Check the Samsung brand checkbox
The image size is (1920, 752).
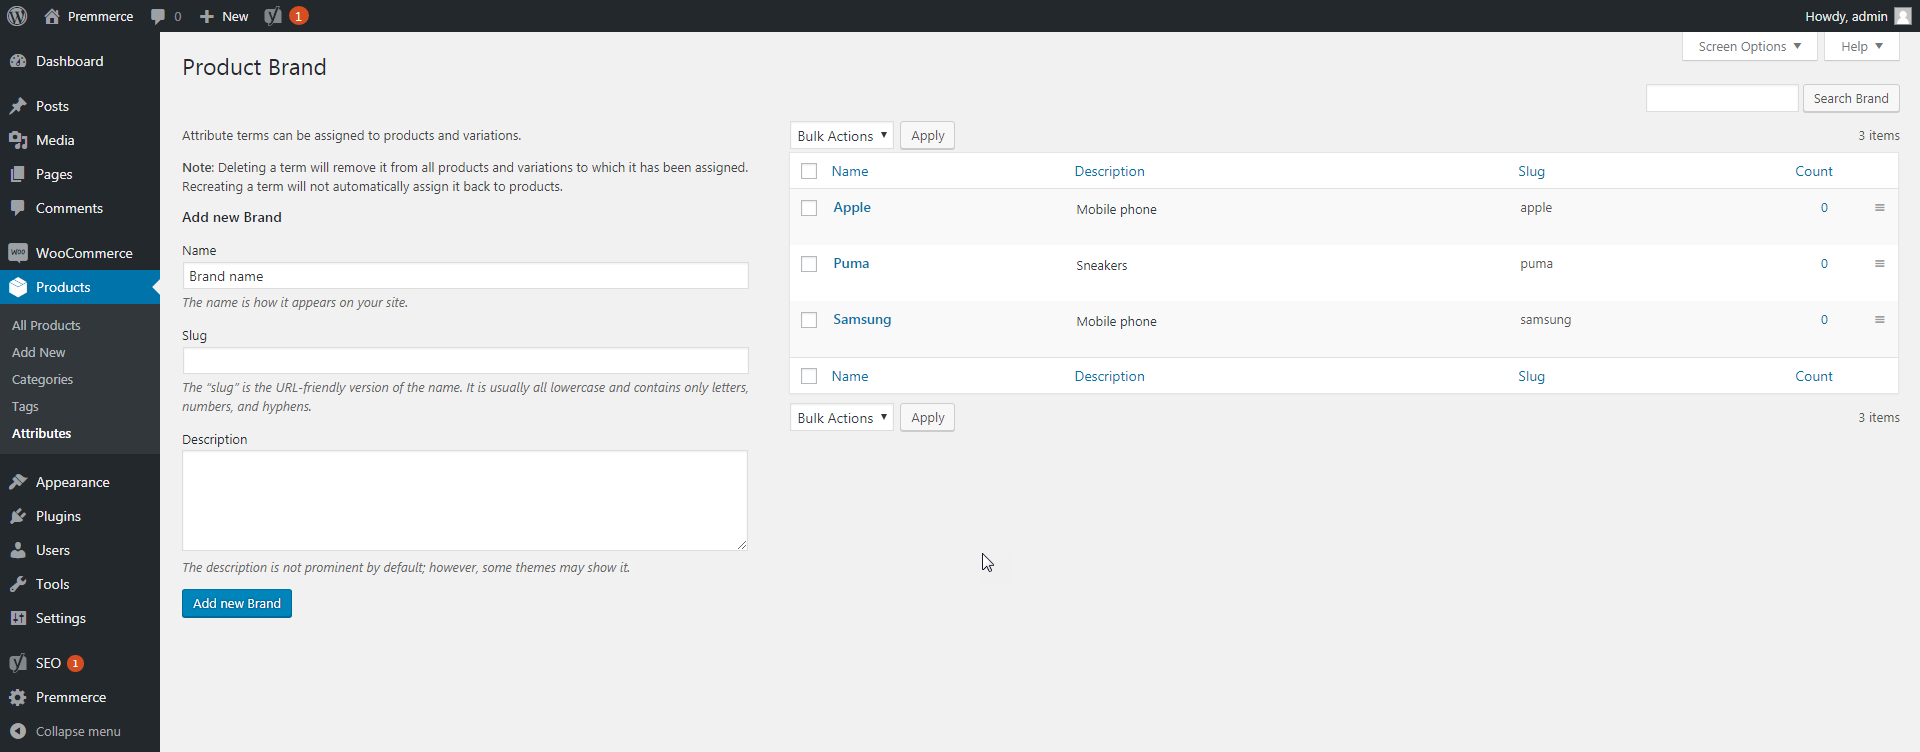pos(809,320)
